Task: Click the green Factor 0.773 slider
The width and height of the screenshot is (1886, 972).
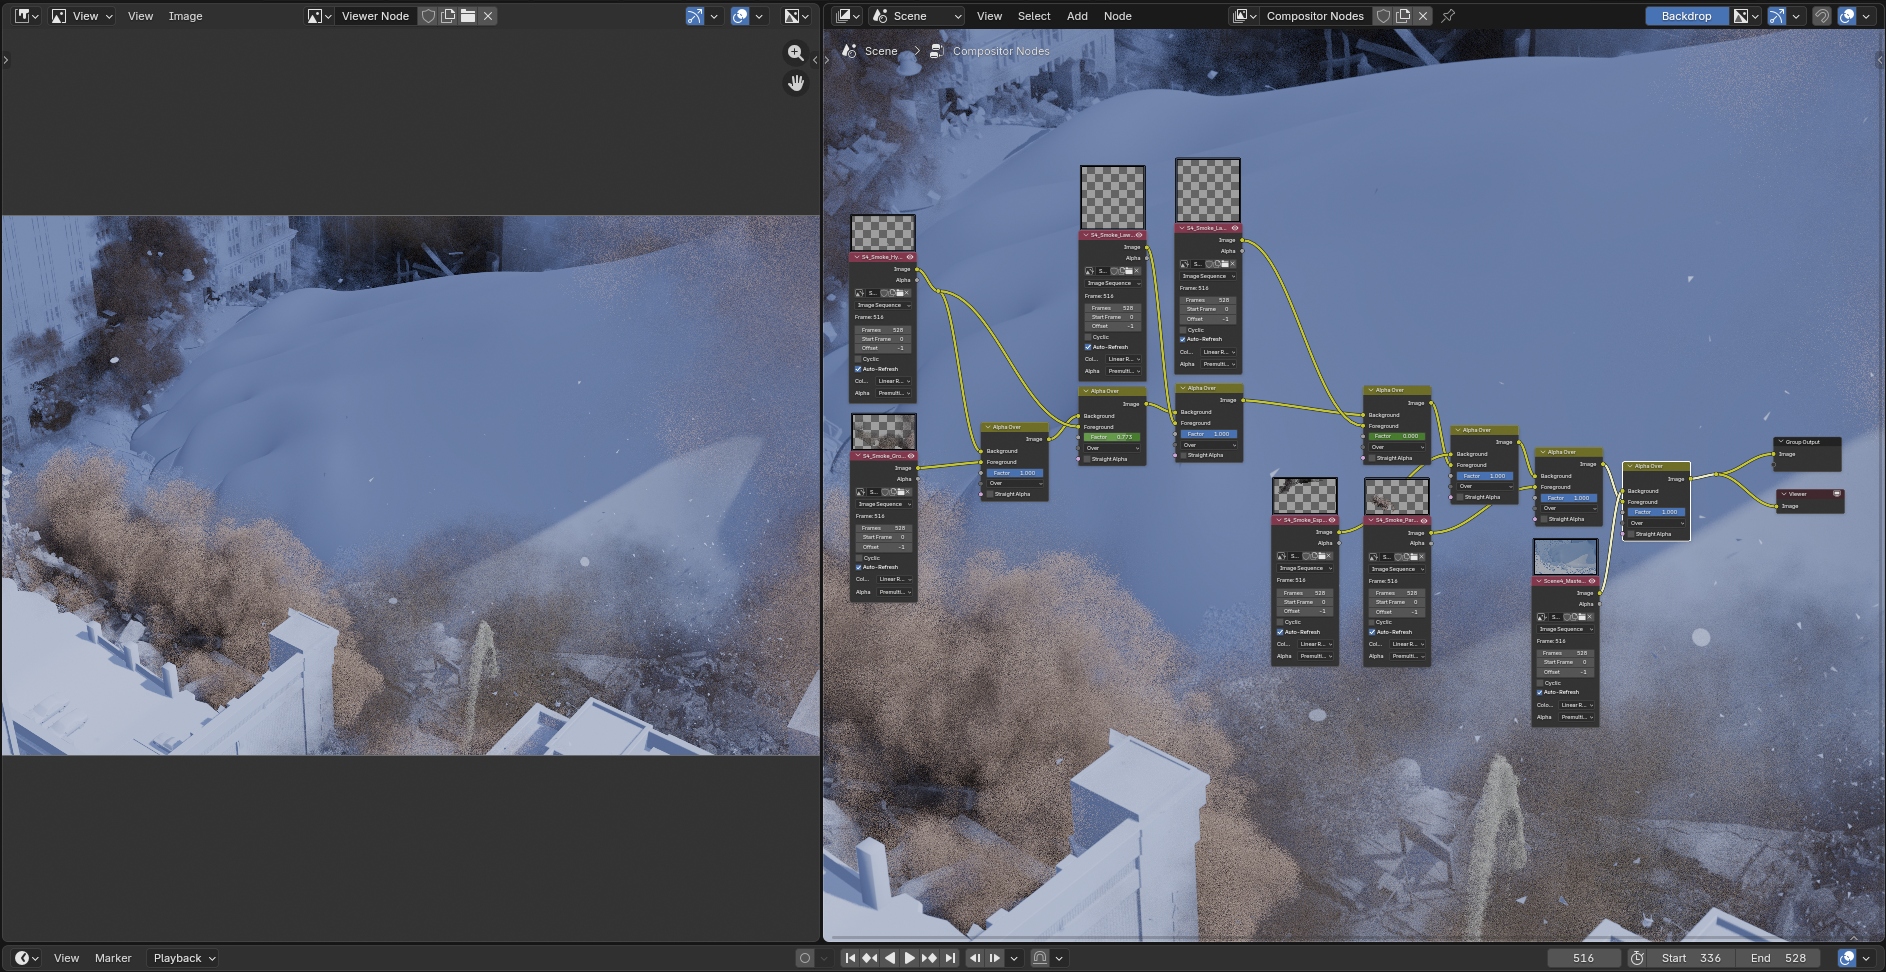Action: [x=1111, y=437]
